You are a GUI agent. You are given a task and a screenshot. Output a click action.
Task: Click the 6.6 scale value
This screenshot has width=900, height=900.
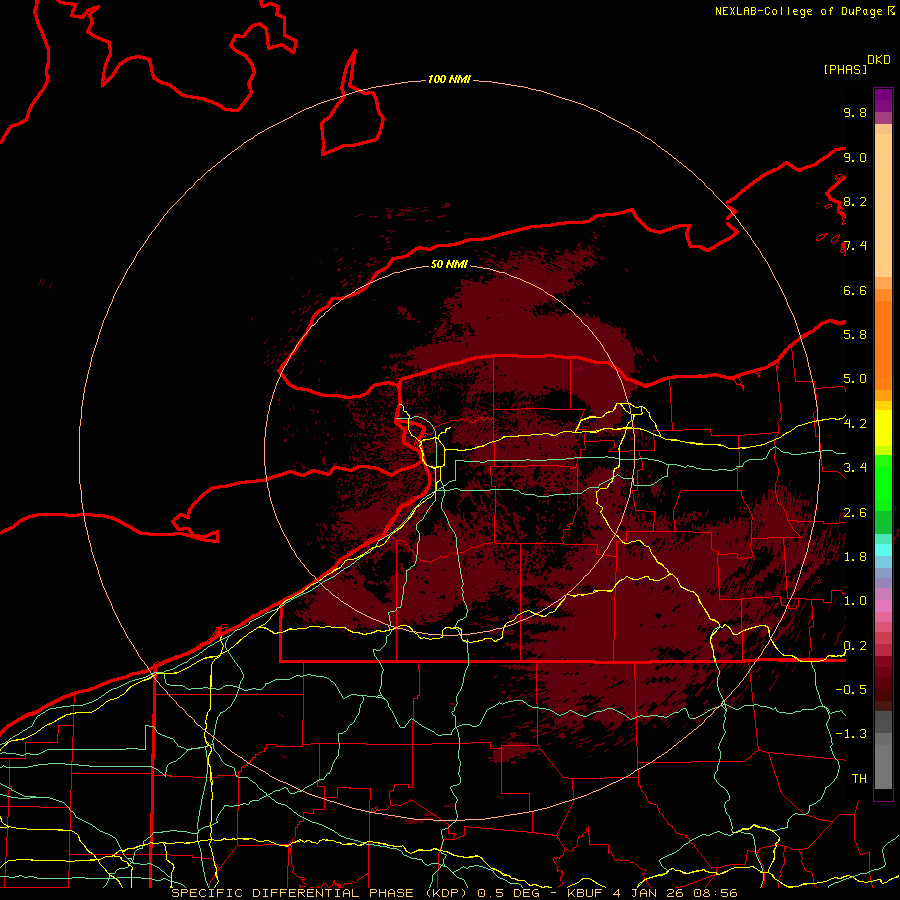tap(855, 290)
